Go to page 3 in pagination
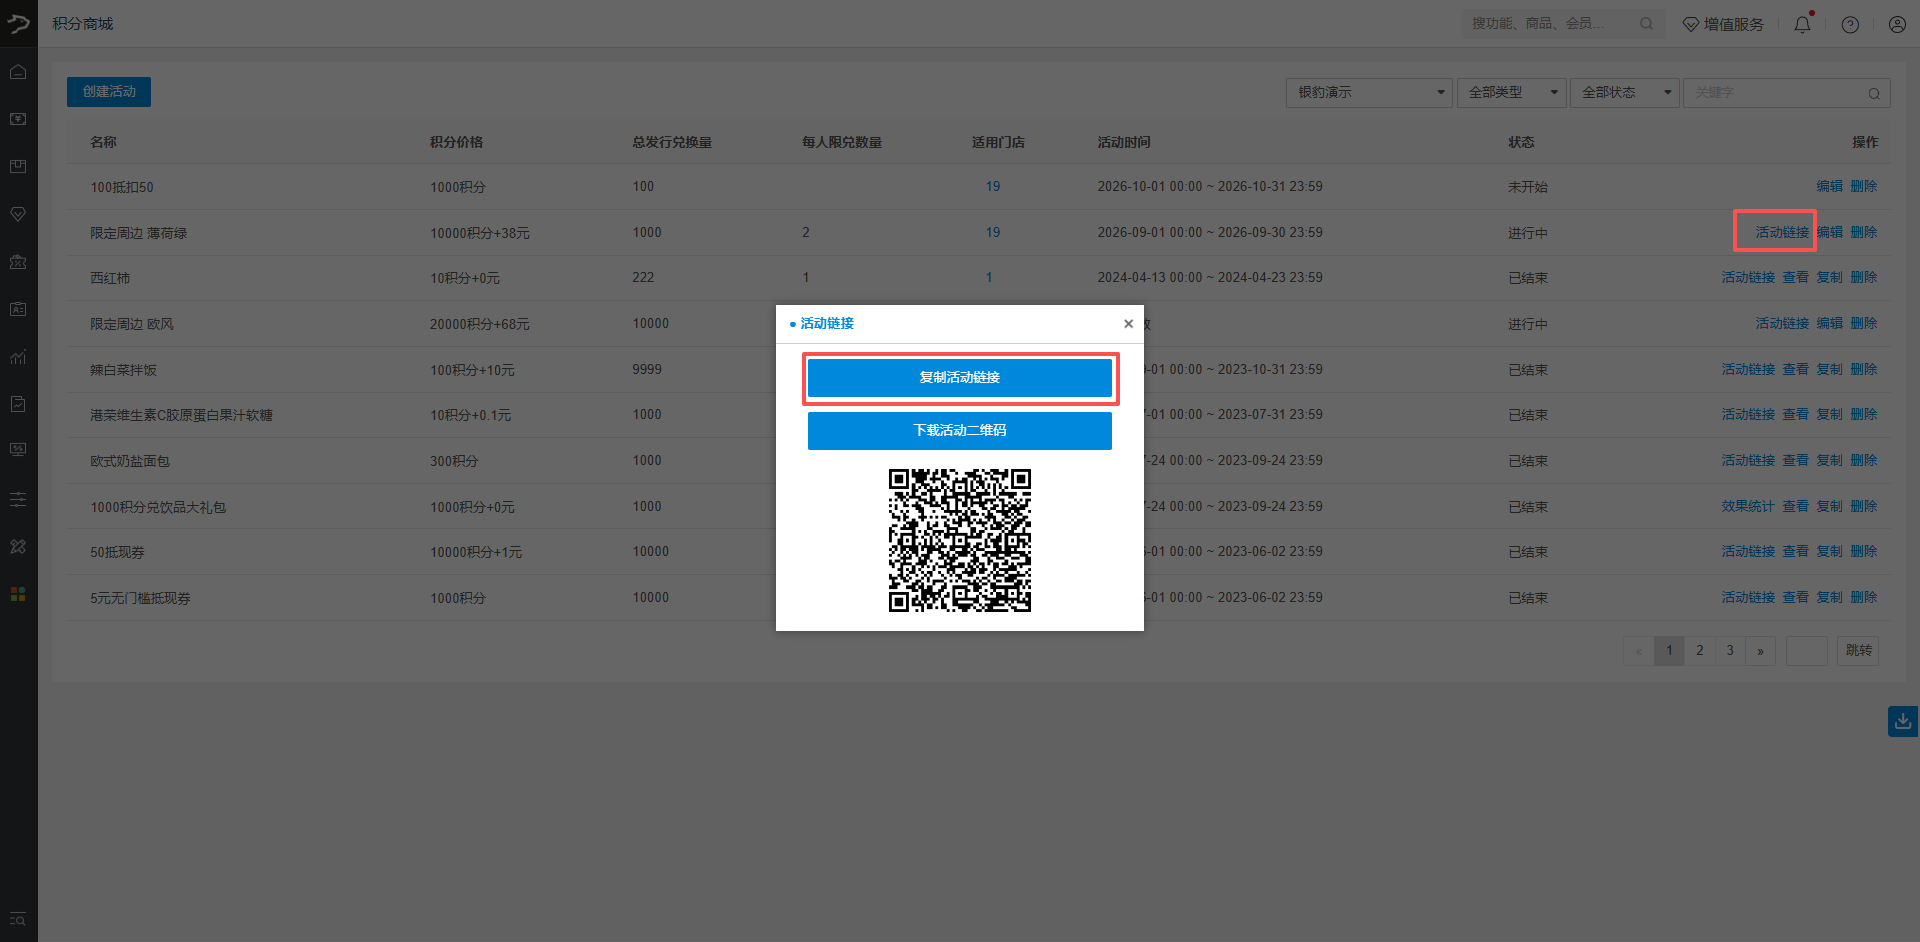 click(x=1730, y=651)
